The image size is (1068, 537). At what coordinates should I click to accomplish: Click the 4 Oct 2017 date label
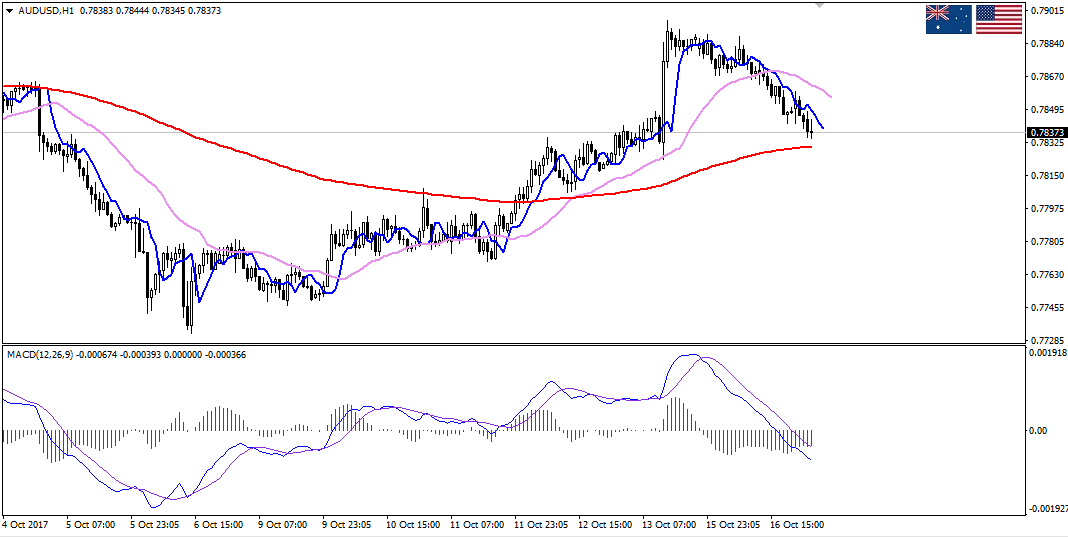coord(24,525)
